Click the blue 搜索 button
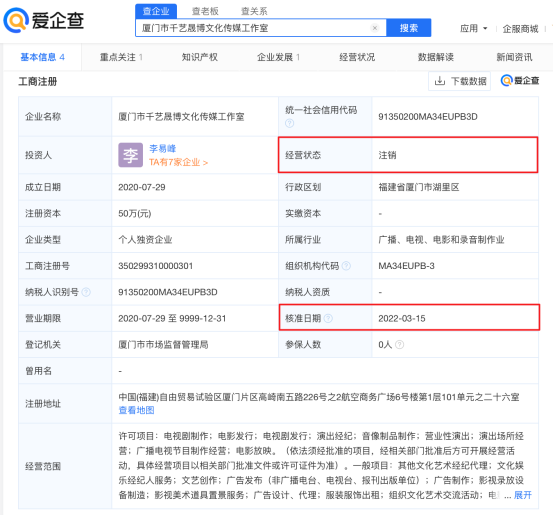Screen dimensions: 554x515 409,28
